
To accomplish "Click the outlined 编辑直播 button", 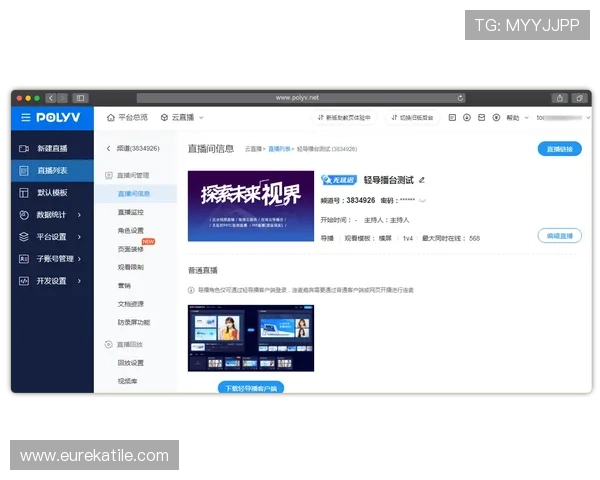I will tap(559, 236).
